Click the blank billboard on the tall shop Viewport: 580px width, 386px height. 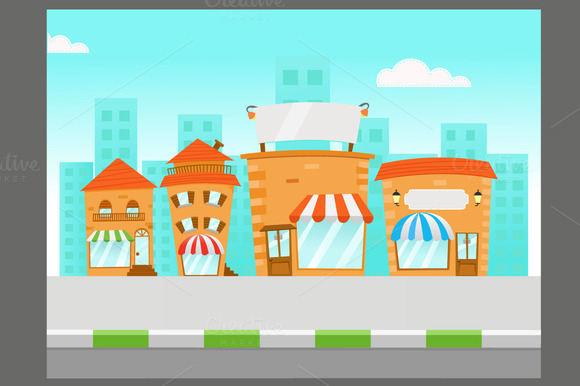click(308, 123)
